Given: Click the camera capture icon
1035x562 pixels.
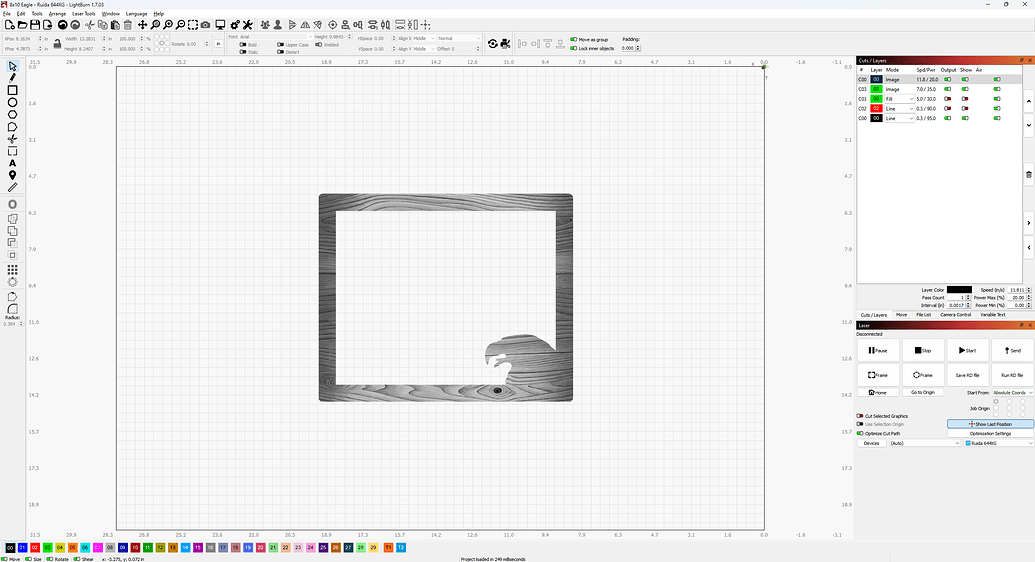Looking at the screenshot, I should (205, 24).
